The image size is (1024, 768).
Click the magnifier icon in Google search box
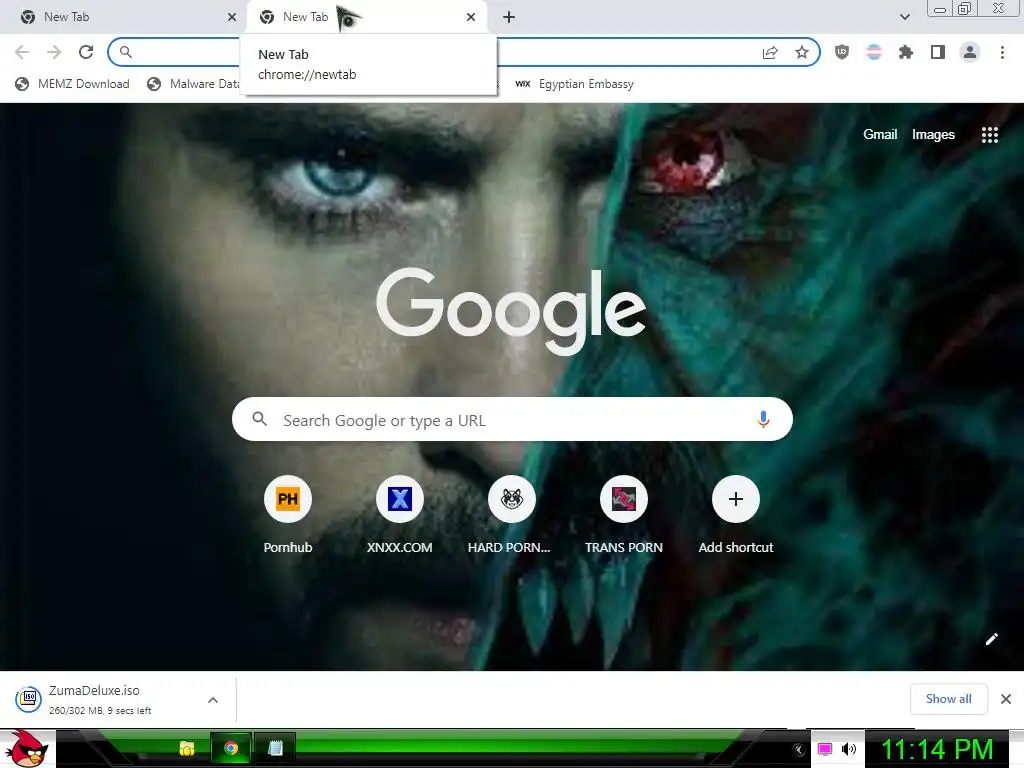click(259, 419)
